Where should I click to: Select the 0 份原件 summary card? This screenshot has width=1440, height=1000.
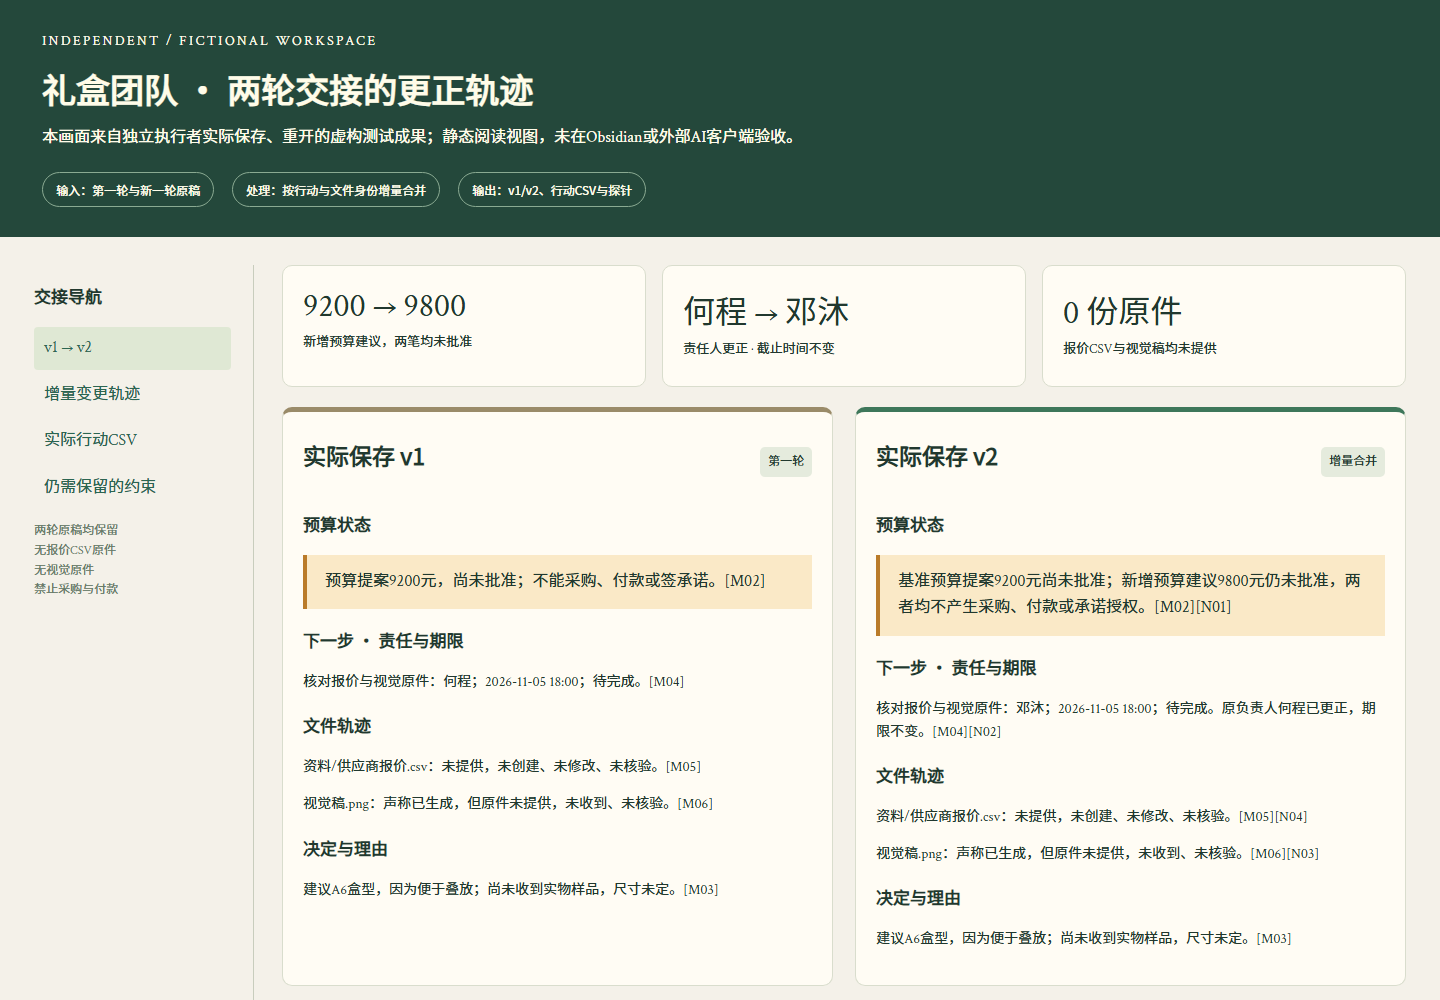click(x=1224, y=326)
